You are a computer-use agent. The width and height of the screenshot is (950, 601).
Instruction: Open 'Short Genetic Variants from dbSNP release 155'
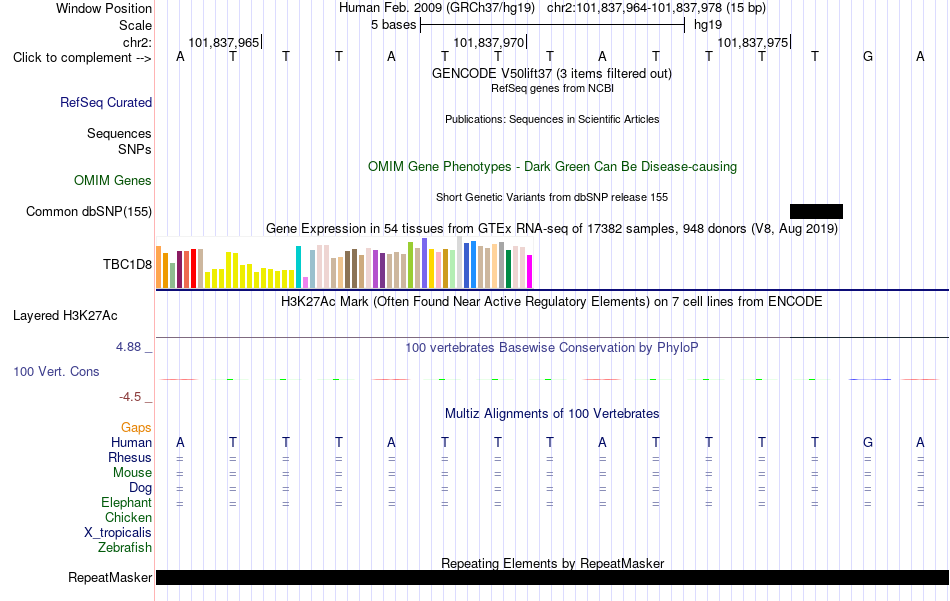point(552,198)
